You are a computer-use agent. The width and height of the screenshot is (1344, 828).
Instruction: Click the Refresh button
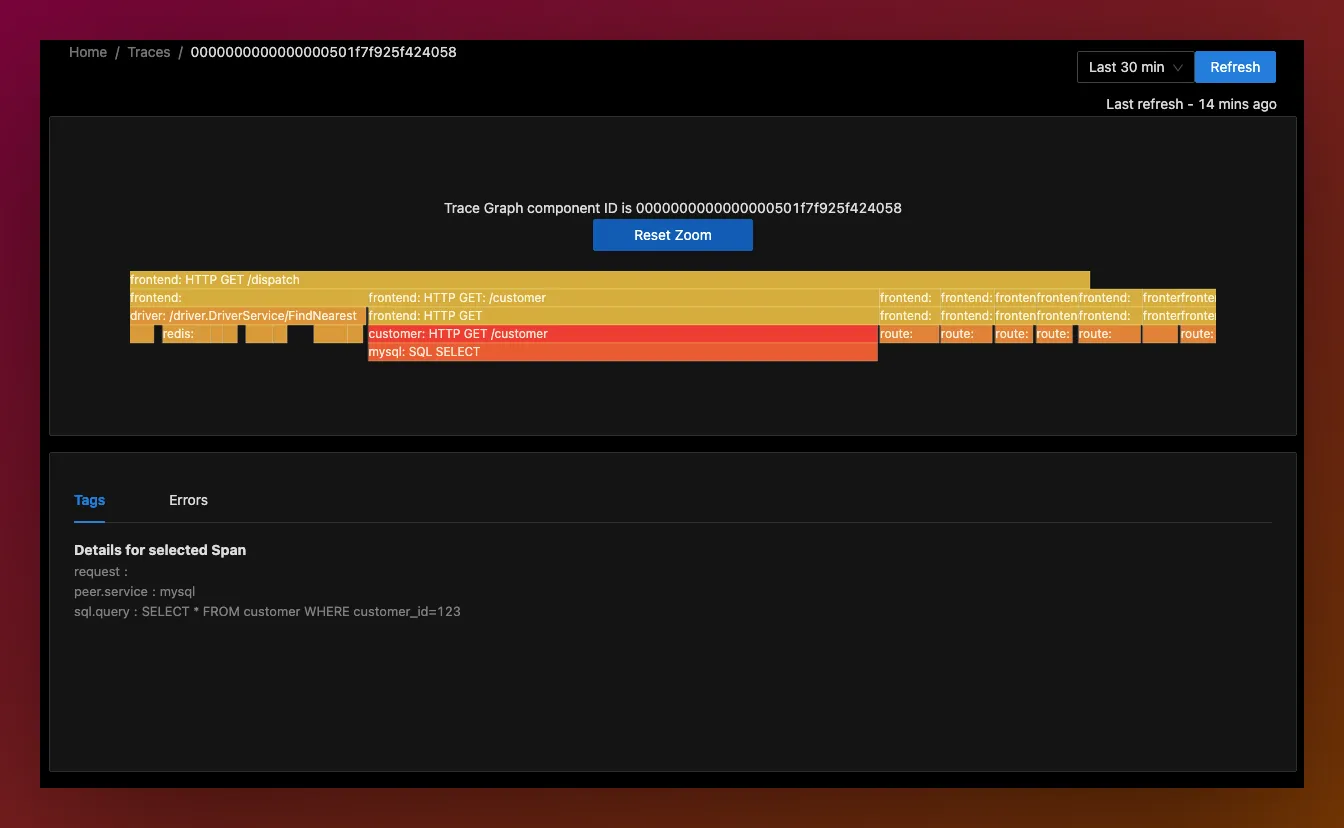pyautogui.click(x=1235, y=67)
